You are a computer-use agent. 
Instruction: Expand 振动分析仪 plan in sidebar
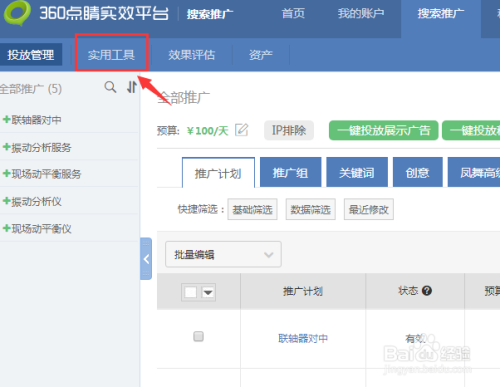point(7,201)
